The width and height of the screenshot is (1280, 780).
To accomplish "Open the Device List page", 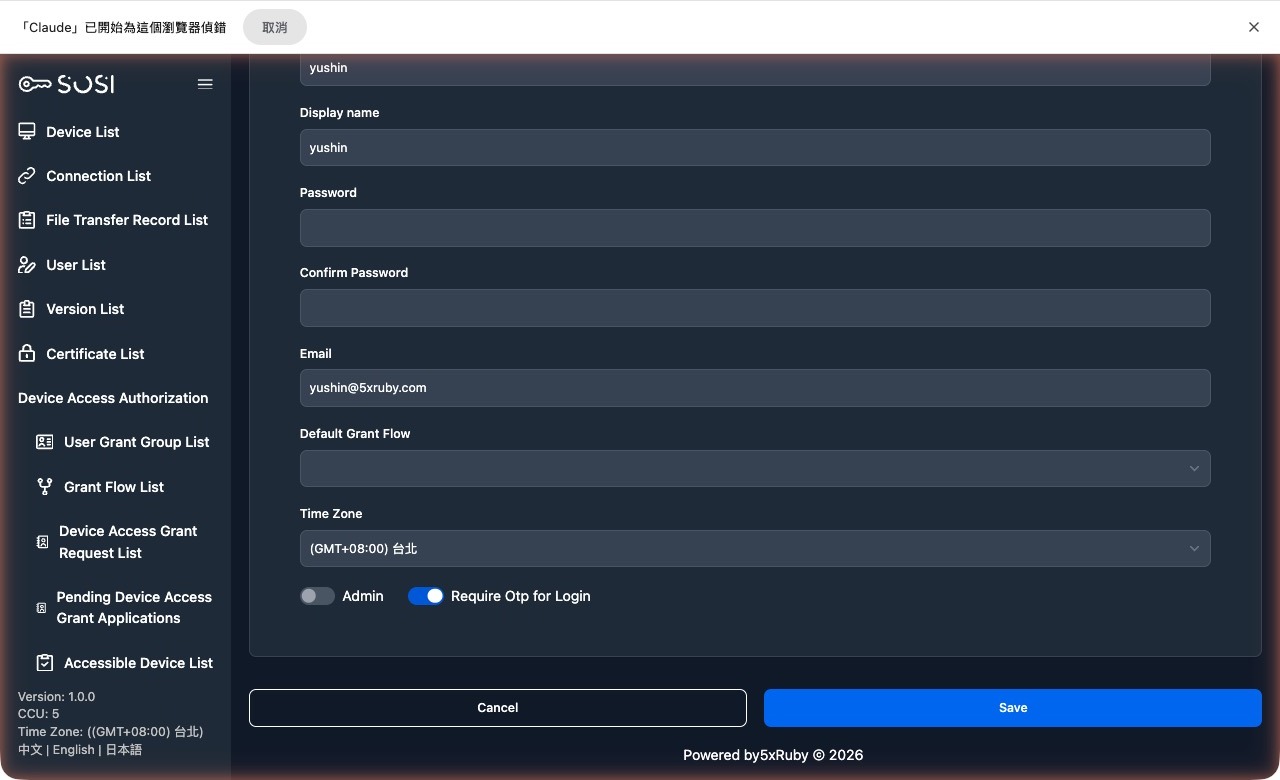I will tap(82, 131).
